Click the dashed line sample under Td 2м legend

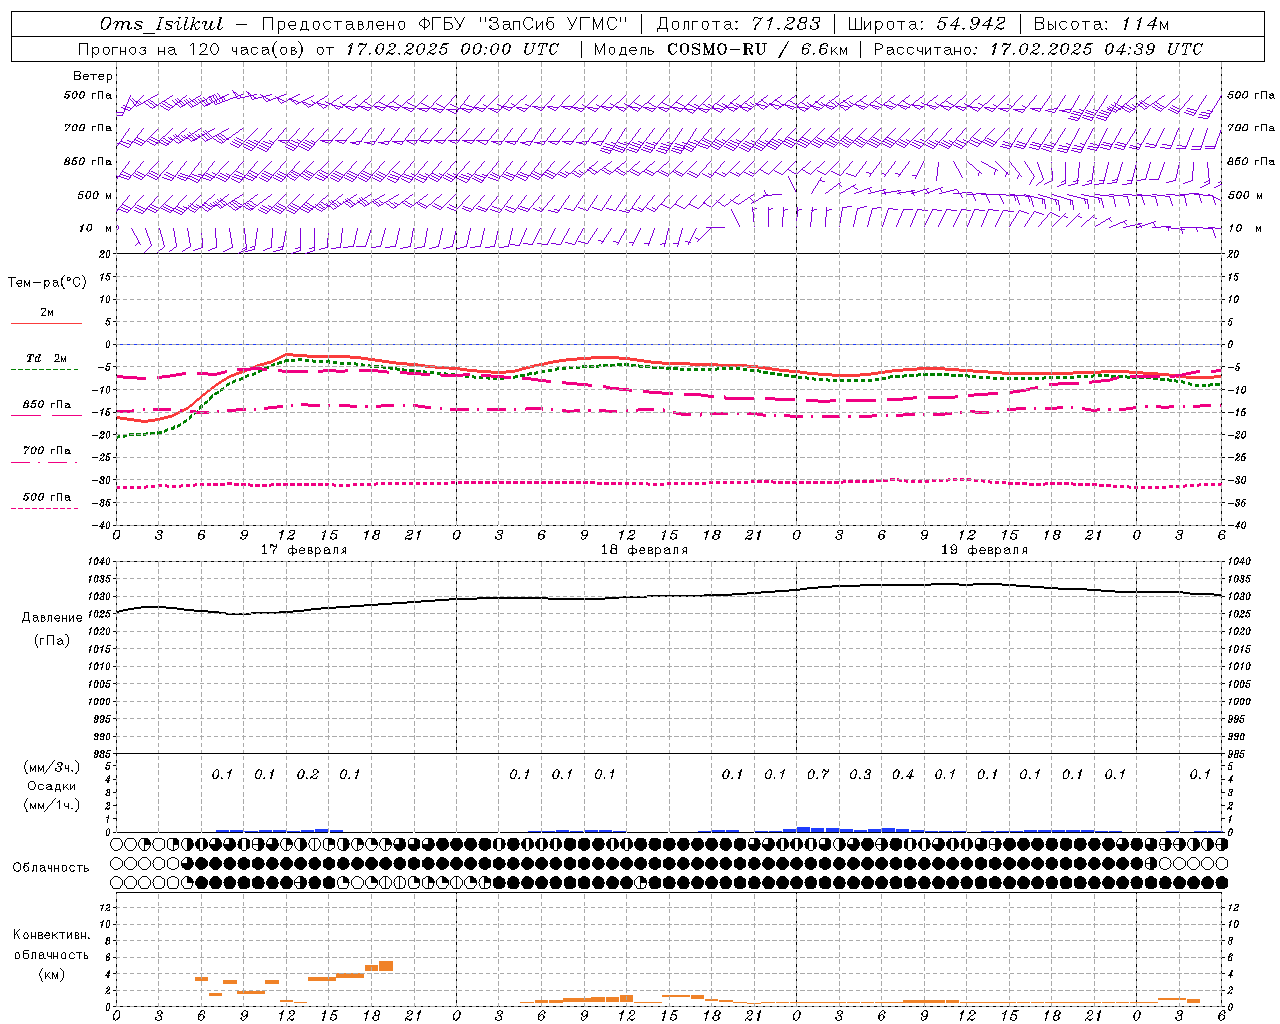click(x=45, y=370)
